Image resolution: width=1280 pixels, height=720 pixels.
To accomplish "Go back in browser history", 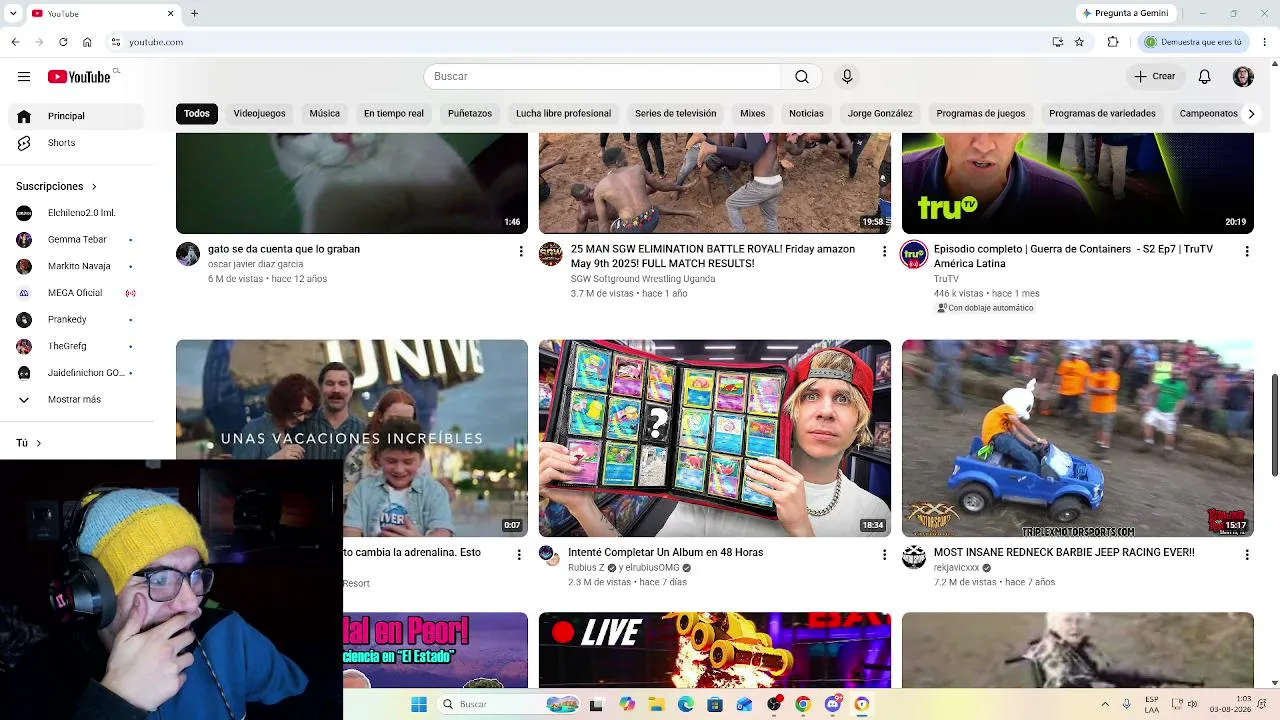I will coord(15,42).
